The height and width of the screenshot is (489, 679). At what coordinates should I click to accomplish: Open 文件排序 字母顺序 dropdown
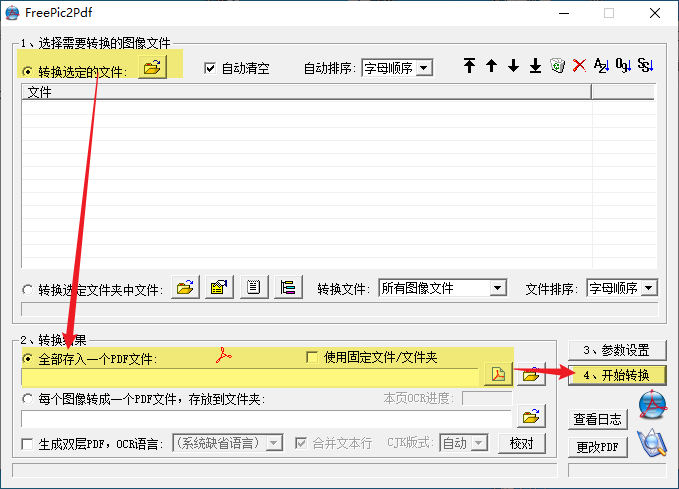649,288
